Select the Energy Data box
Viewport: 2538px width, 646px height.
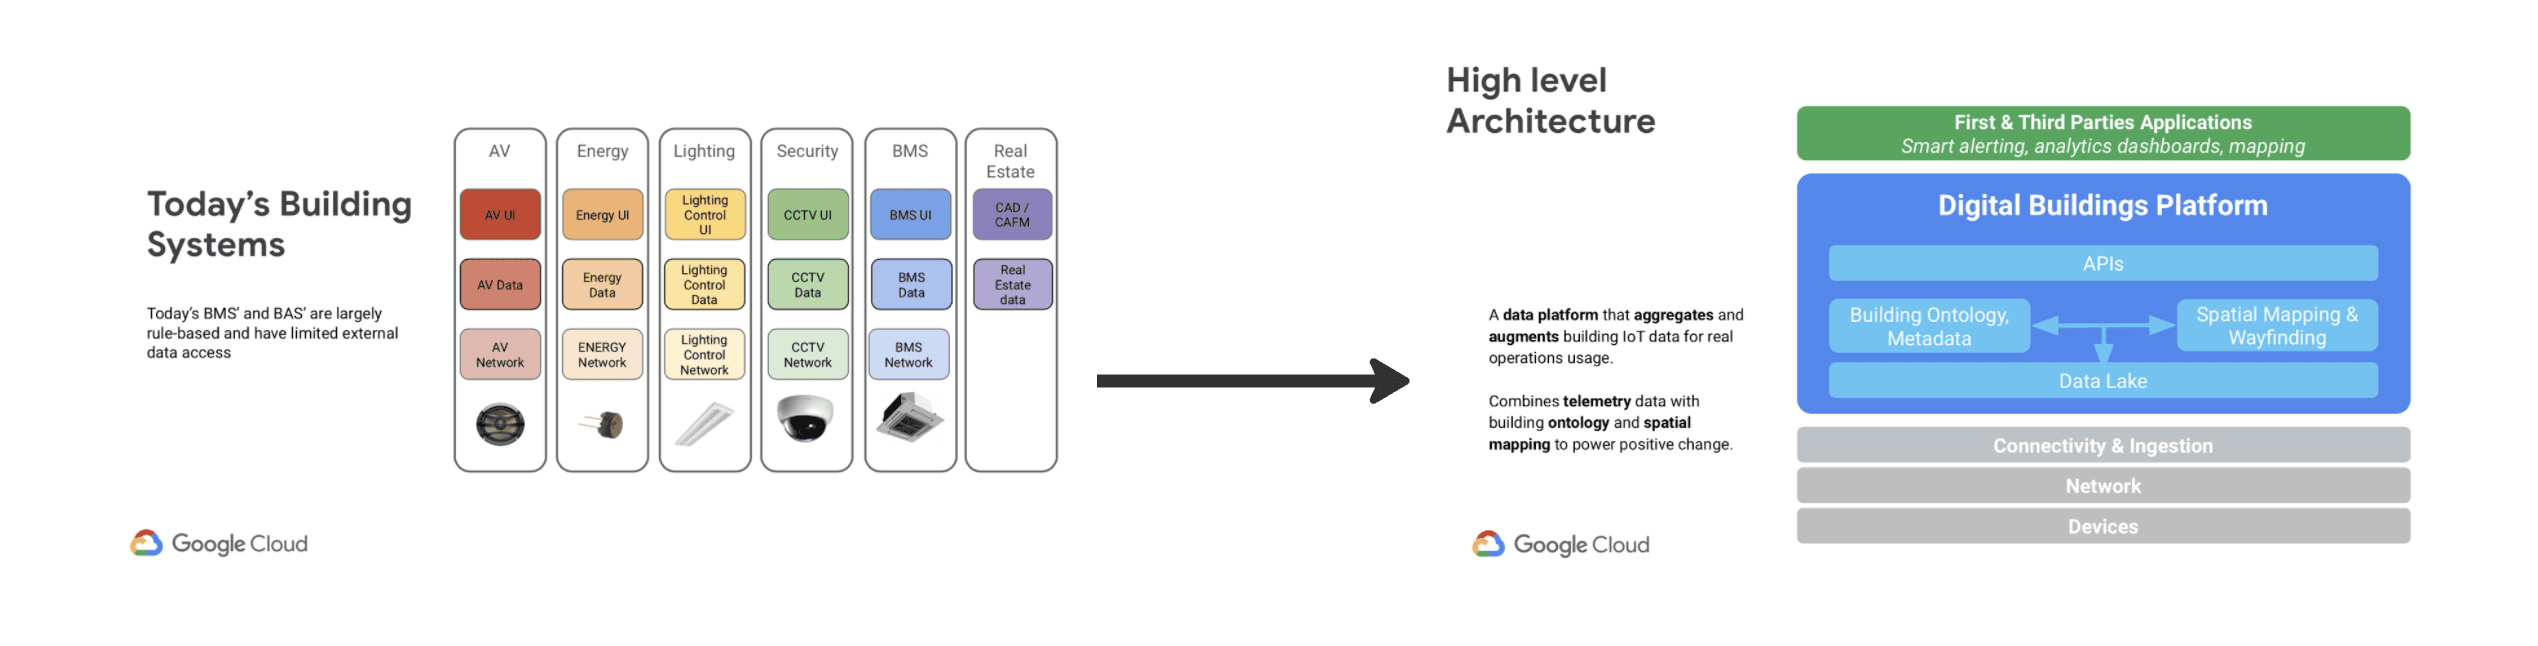click(603, 285)
